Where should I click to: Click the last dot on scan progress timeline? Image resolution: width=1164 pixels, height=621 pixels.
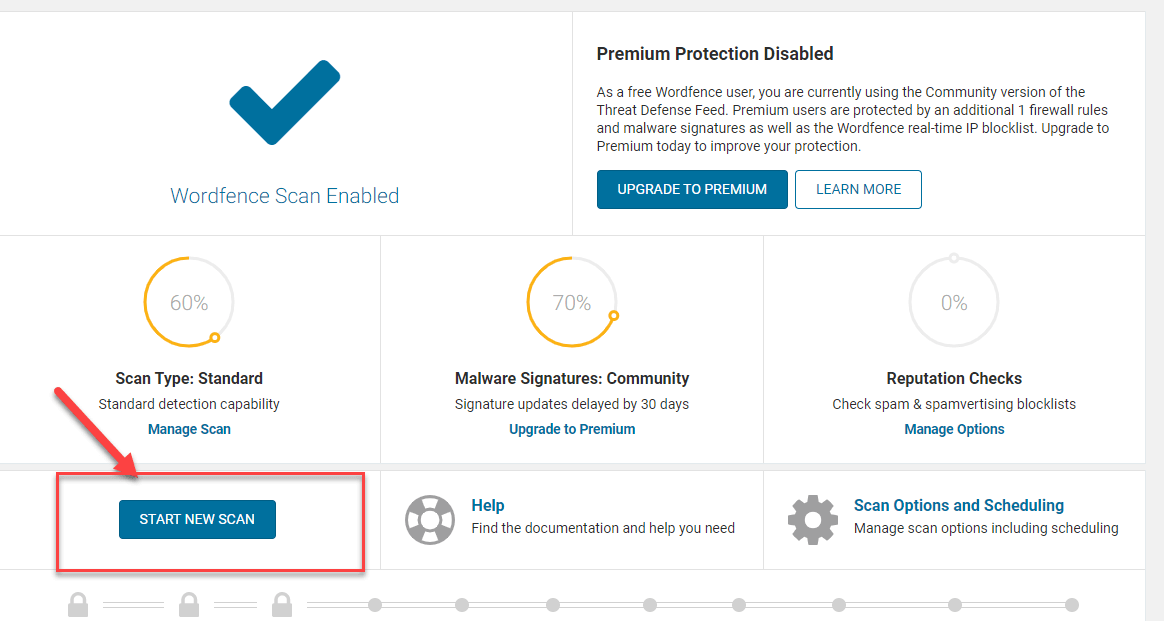pos(1072,605)
